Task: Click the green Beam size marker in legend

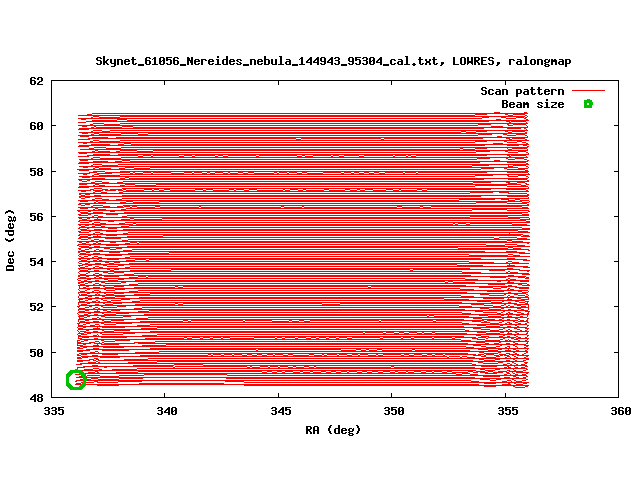Action: (588, 104)
